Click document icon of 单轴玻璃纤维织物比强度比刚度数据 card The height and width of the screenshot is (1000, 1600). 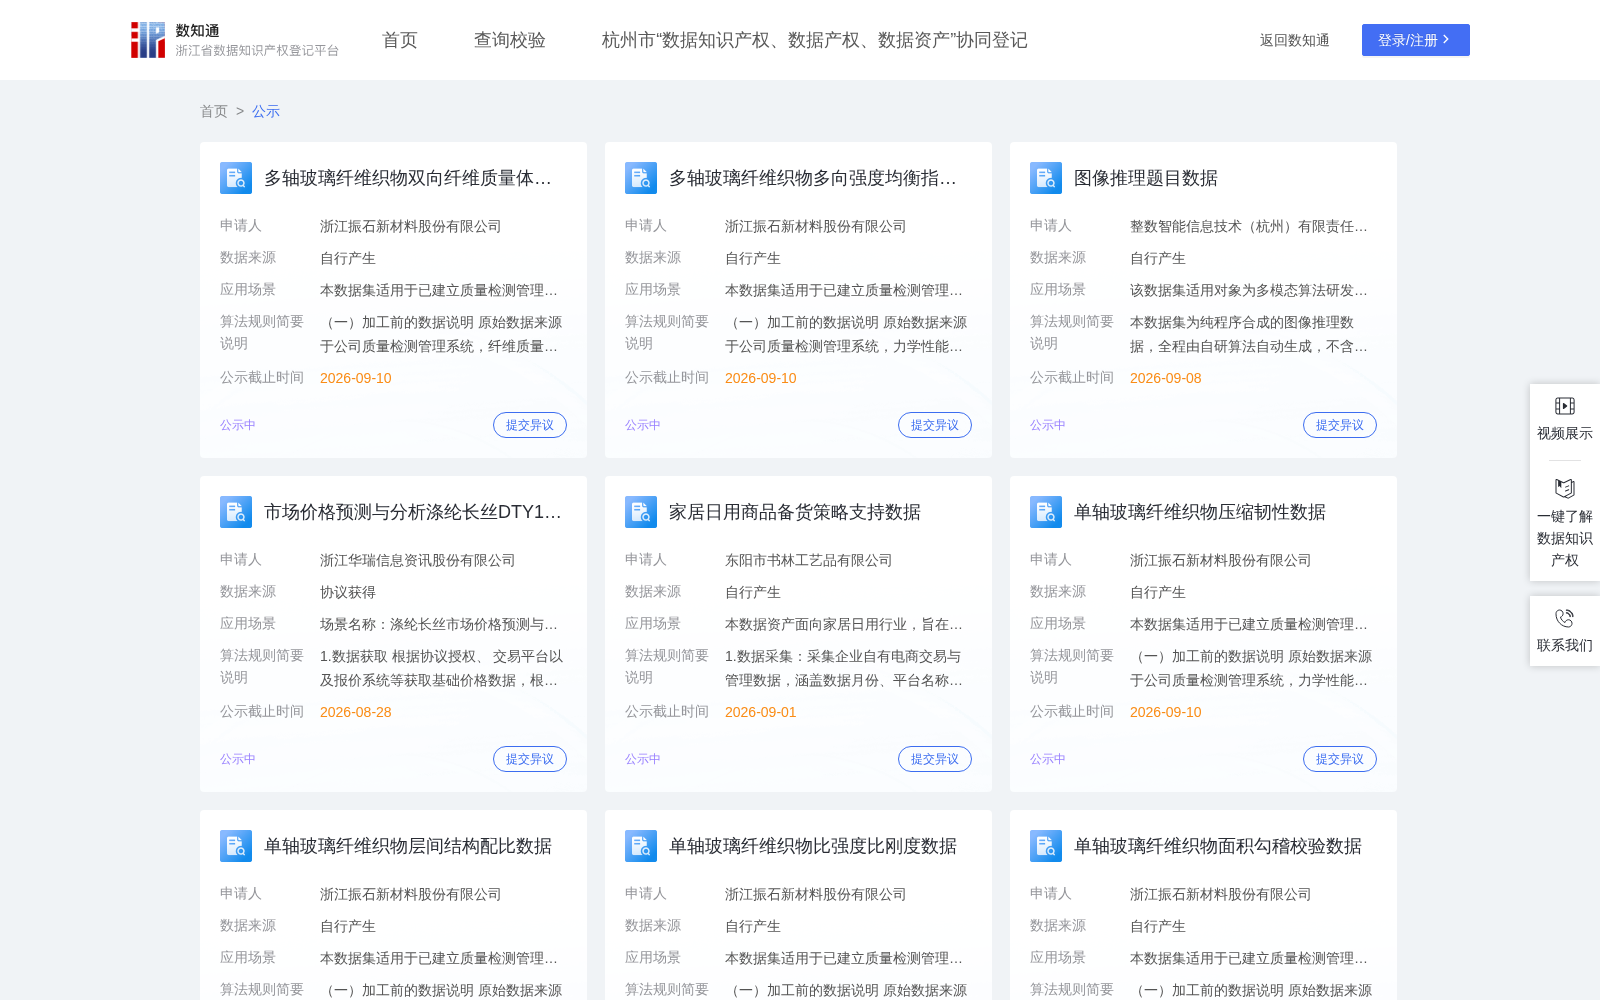coord(641,846)
